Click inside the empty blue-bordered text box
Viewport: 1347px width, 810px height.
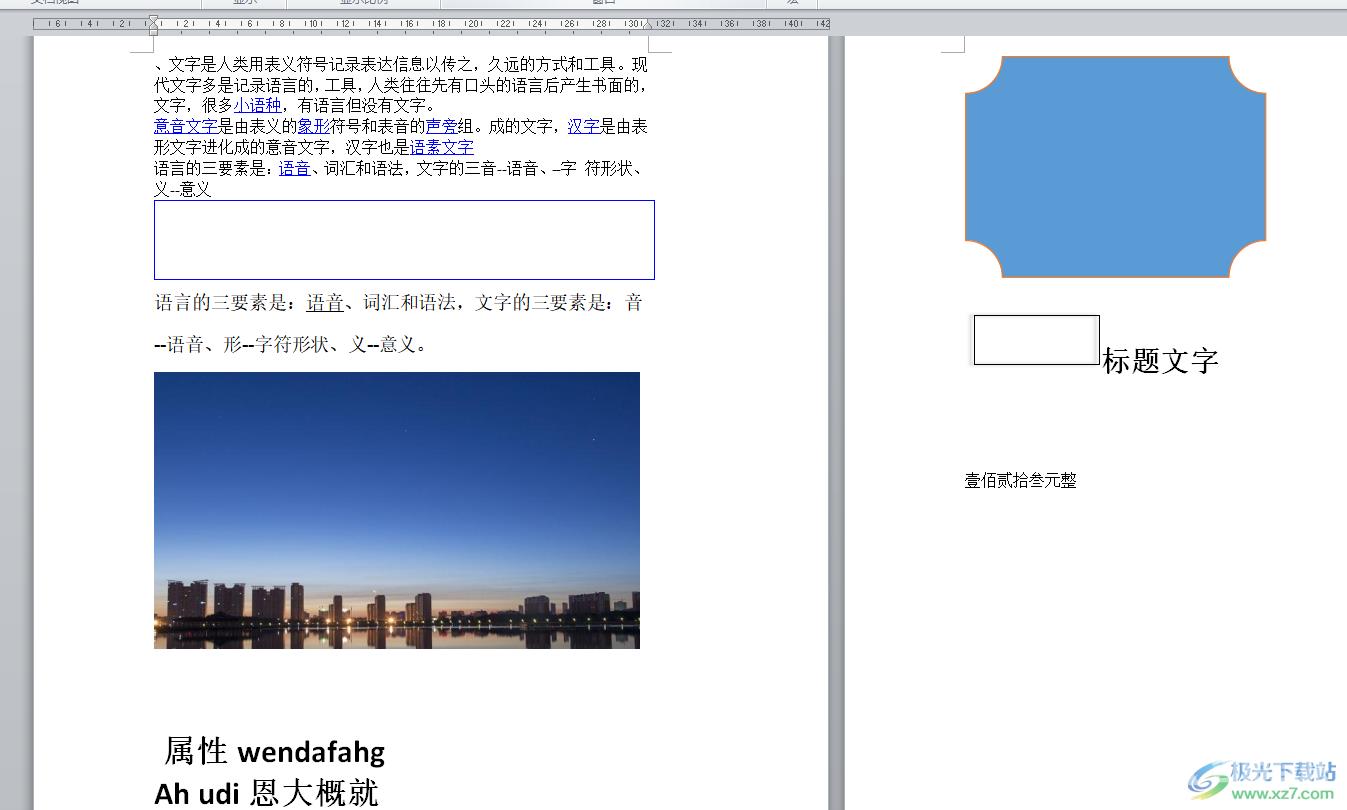point(404,240)
